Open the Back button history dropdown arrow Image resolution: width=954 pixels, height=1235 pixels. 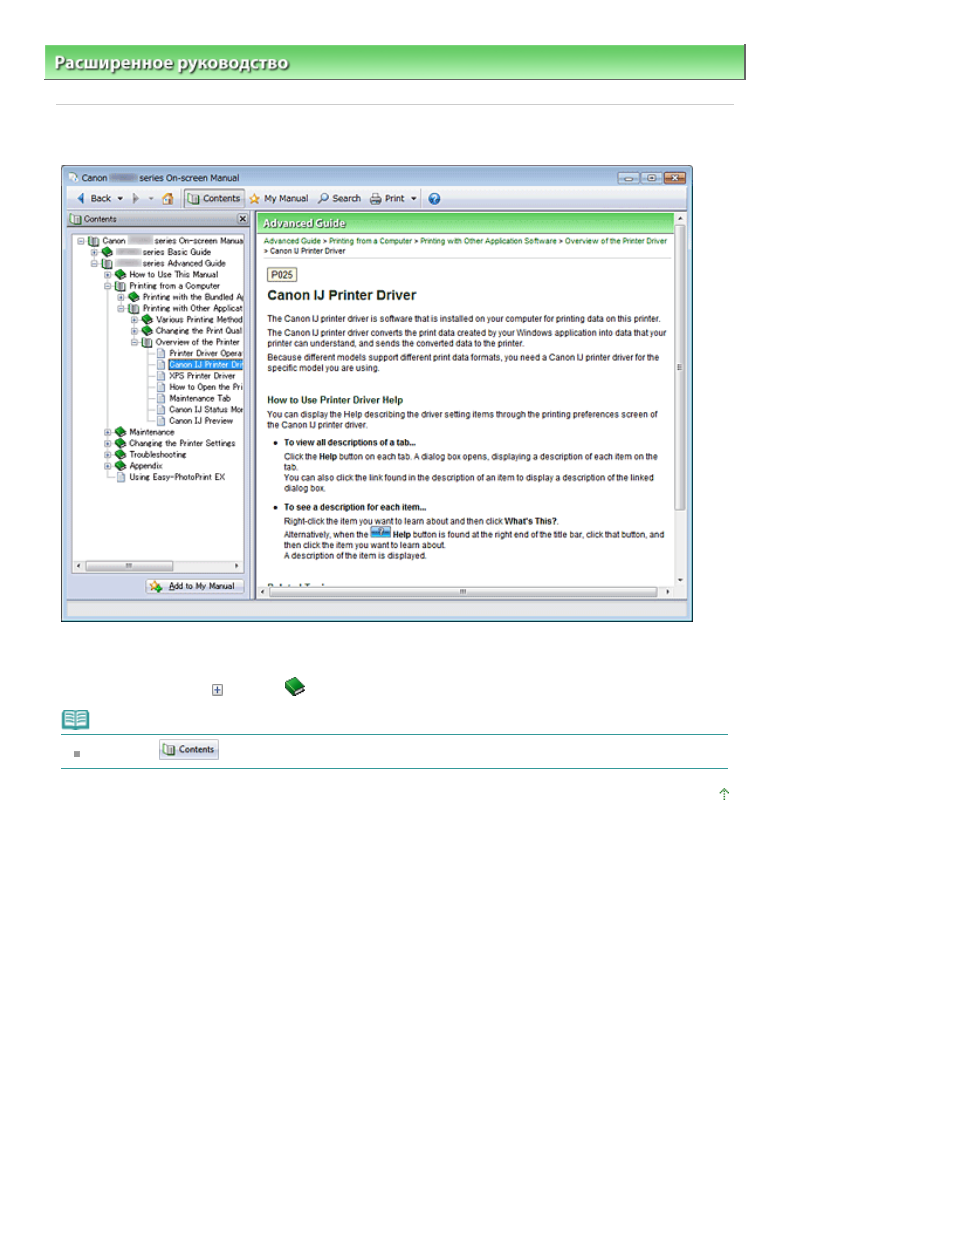pyautogui.click(x=120, y=199)
